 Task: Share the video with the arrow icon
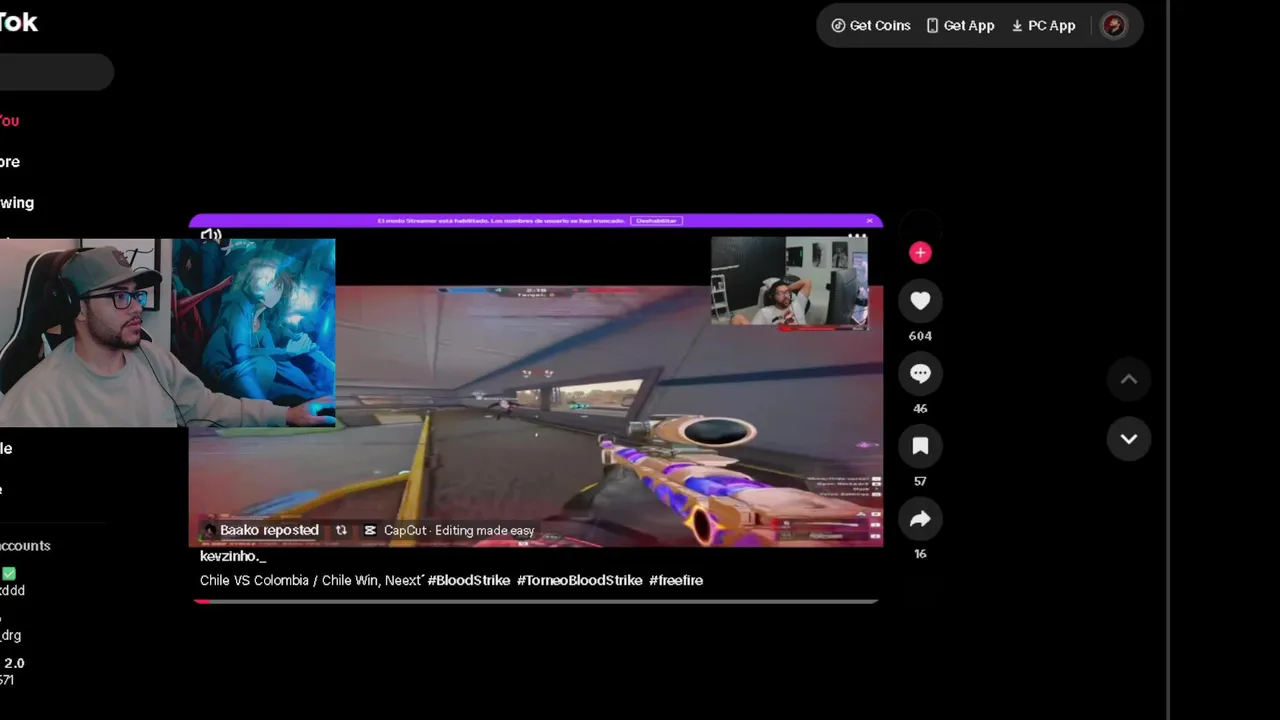coord(920,519)
